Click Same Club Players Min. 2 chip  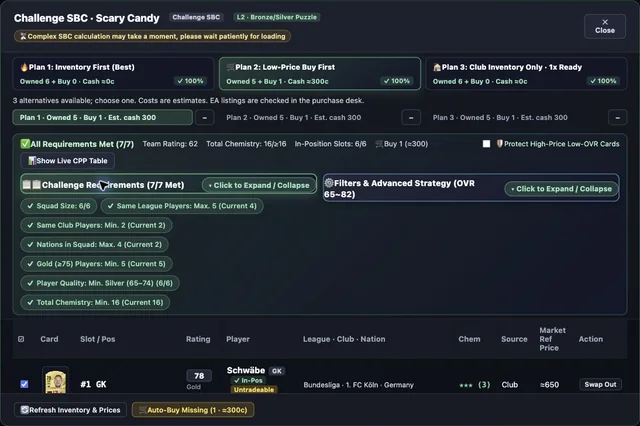pyautogui.click(x=96, y=225)
